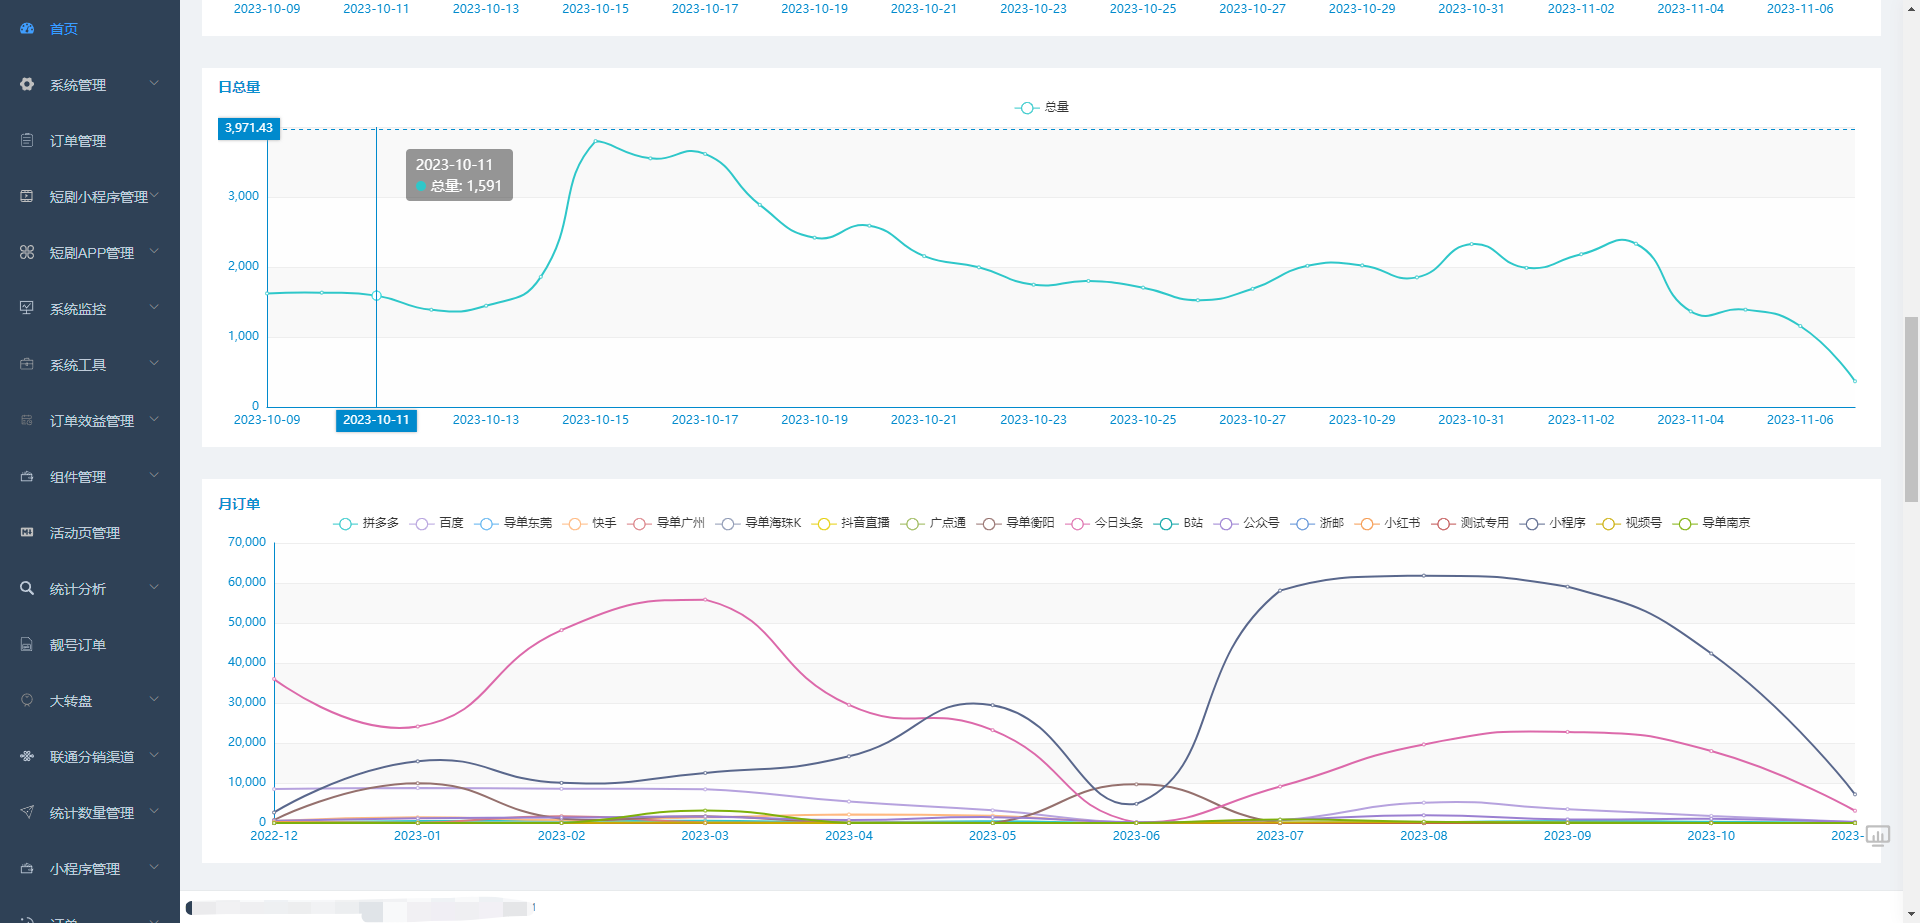
Task: Hide the B站 legend series
Action: click(x=1178, y=523)
